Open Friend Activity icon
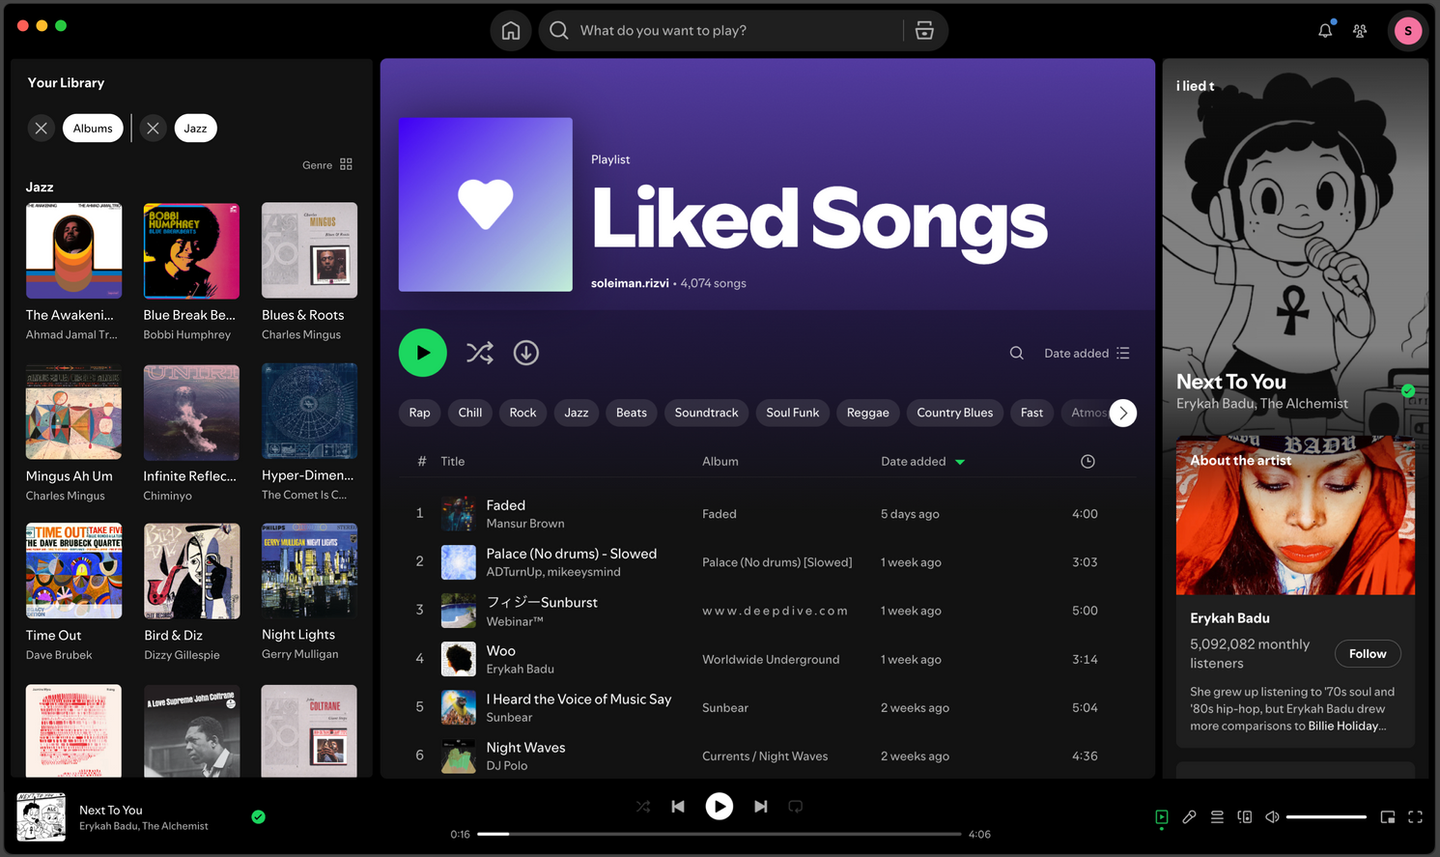This screenshot has height=857, width=1440. [1360, 31]
